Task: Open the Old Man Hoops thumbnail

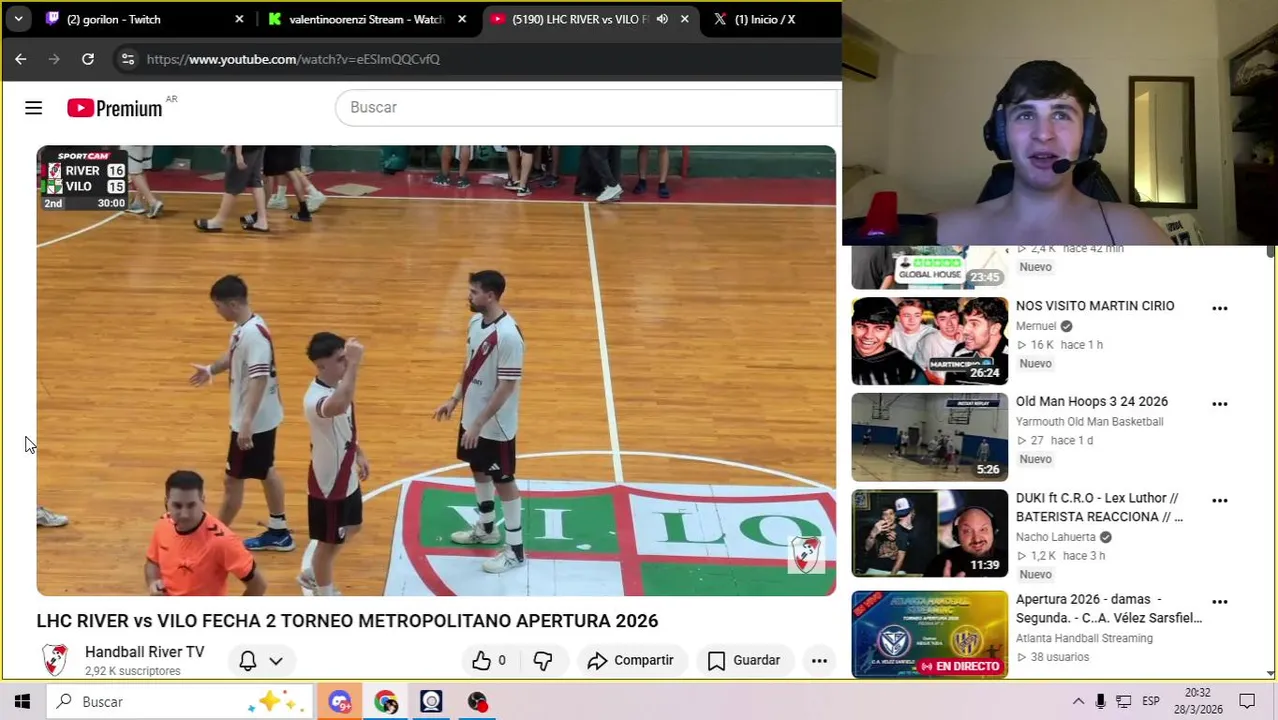Action: pyautogui.click(x=930, y=437)
